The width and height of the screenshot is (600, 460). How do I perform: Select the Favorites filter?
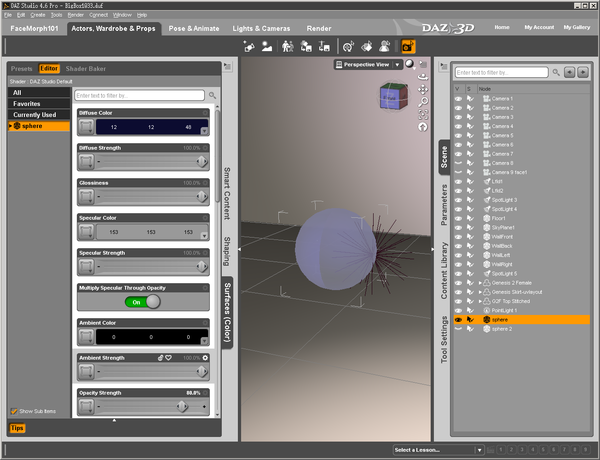tap(39, 104)
